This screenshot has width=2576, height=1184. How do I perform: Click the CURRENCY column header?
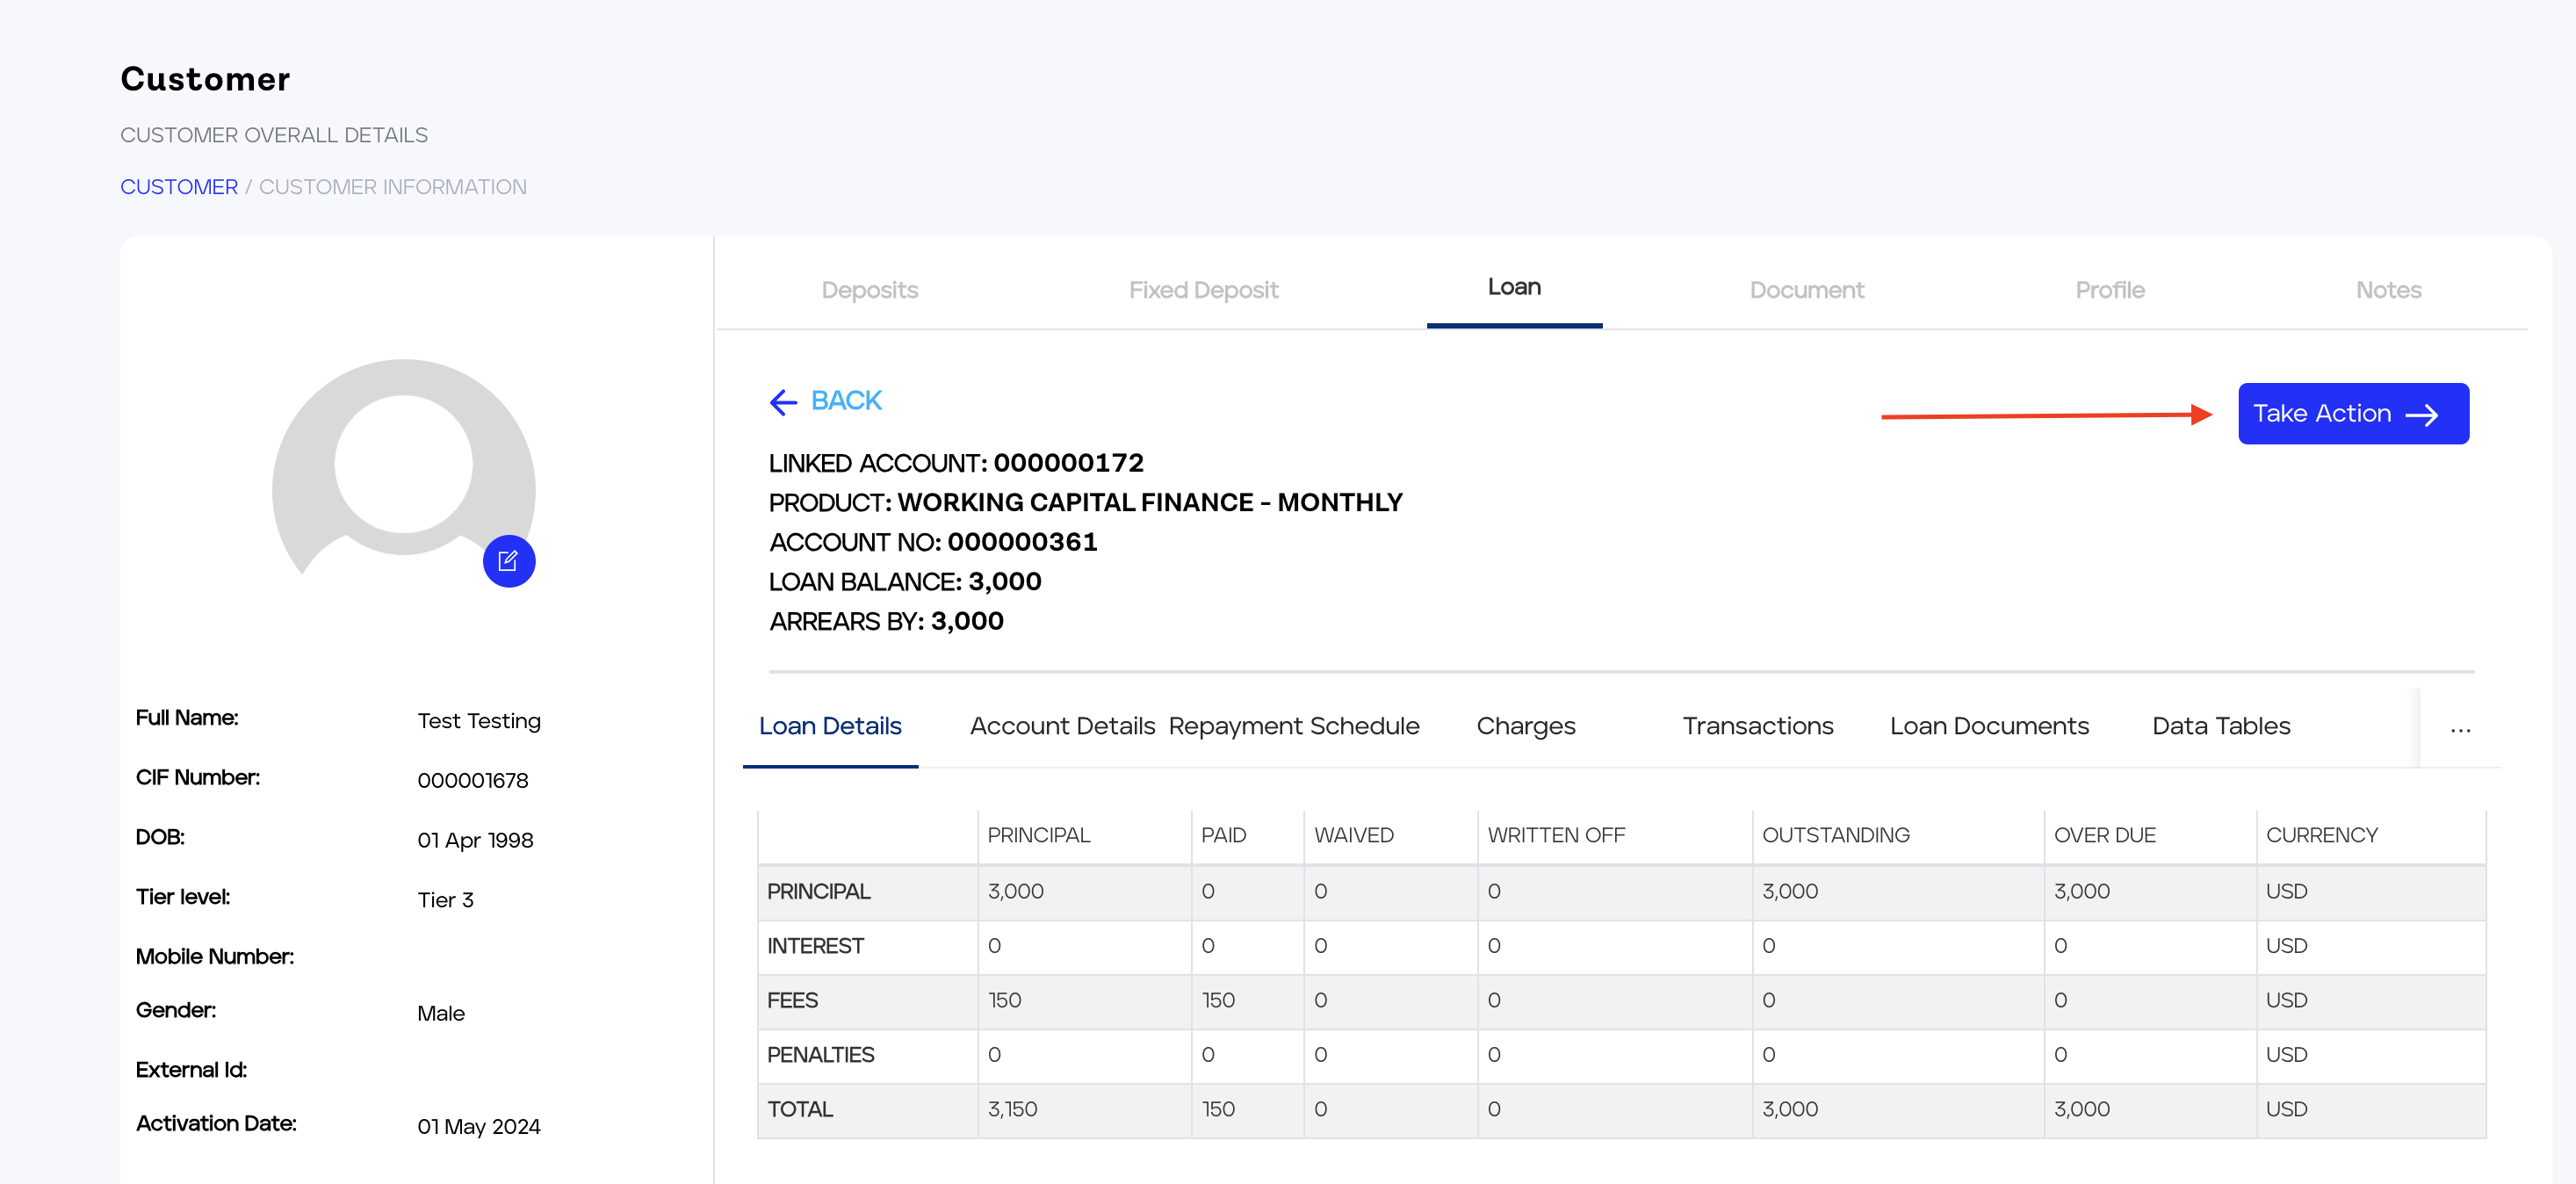point(2321,835)
